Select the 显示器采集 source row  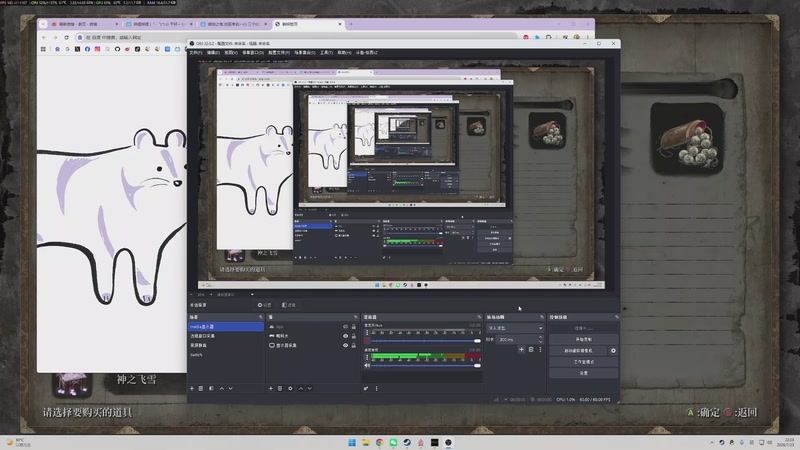311,345
